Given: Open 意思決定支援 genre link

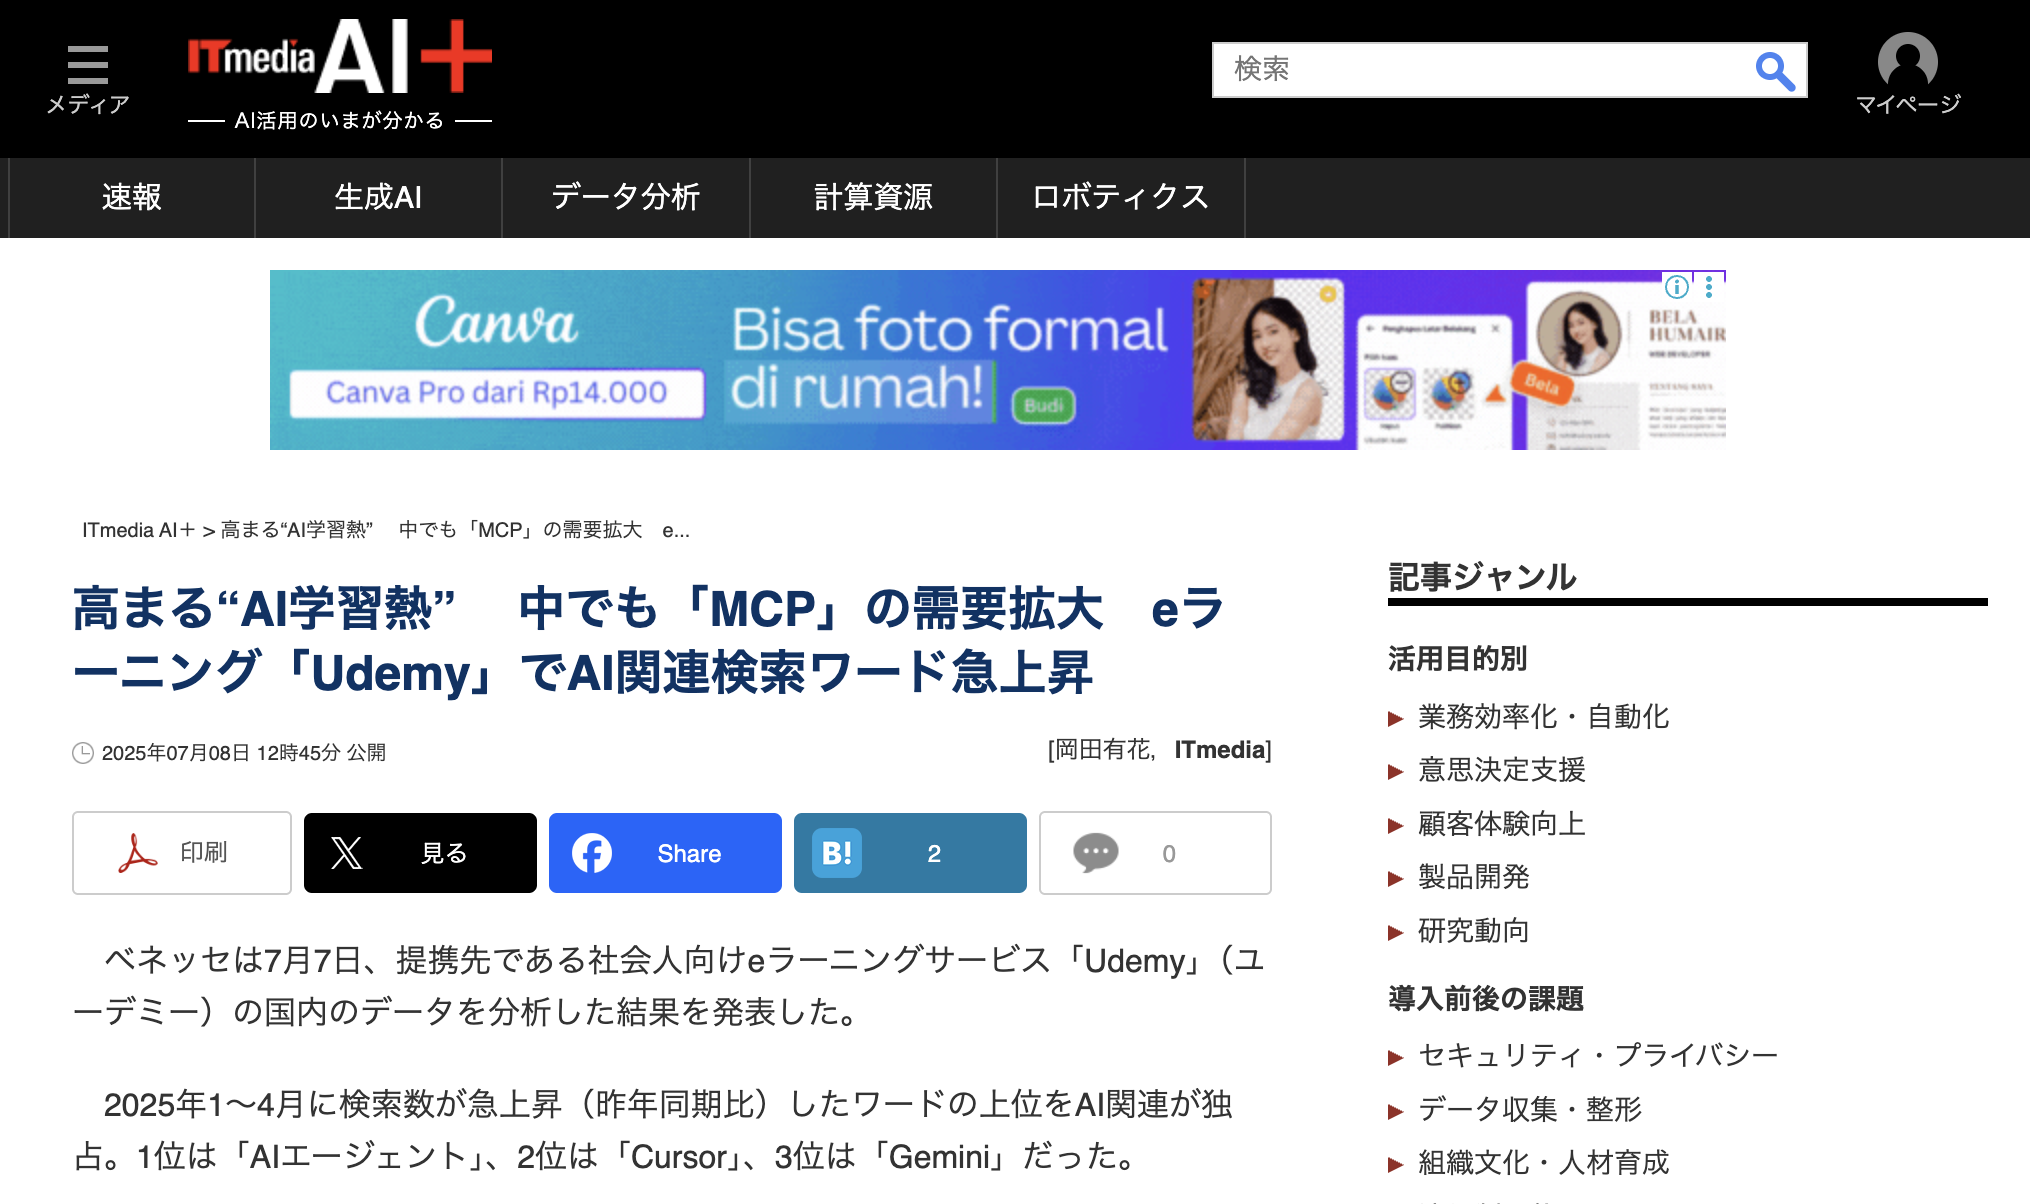Looking at the screenshot, I should (x=1501, y=770).
